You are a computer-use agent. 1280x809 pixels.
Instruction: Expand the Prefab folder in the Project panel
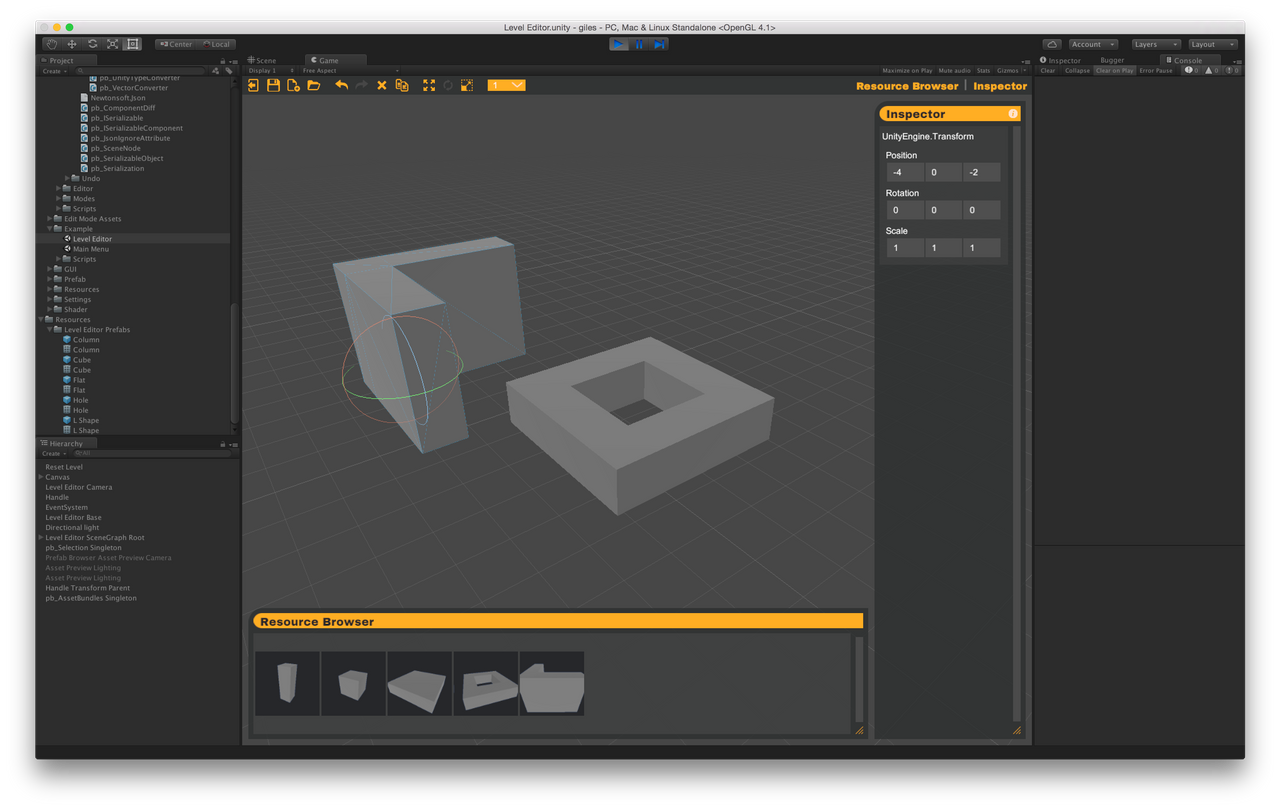[47, 279]
